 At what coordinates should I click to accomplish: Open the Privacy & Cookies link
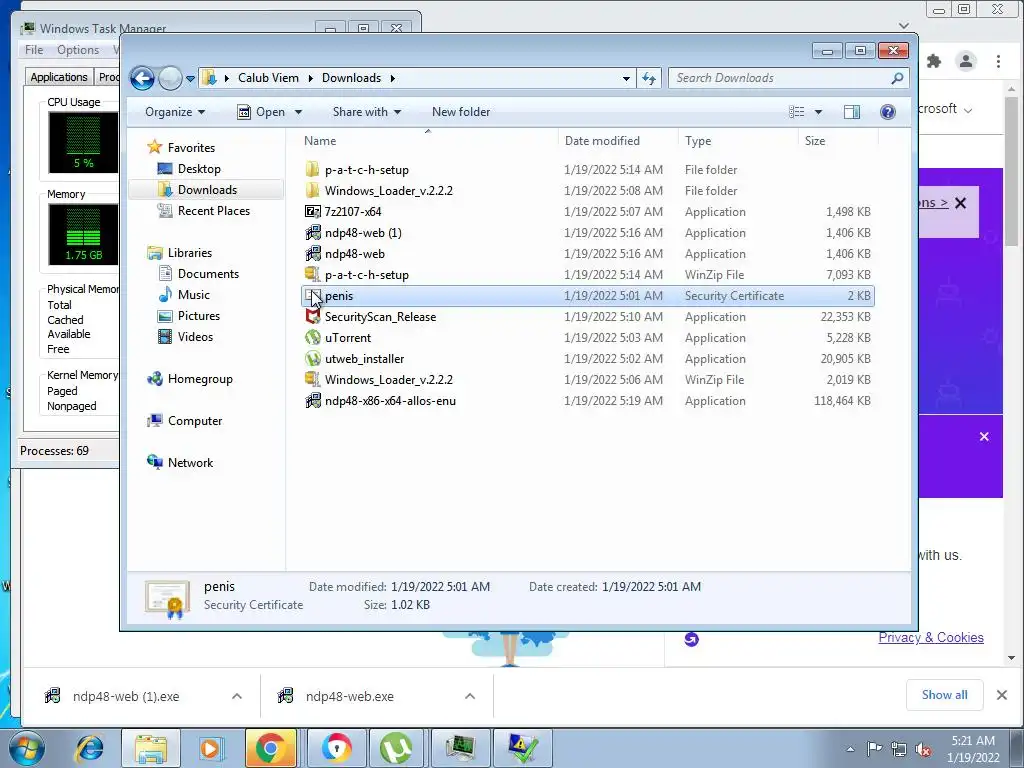point(931,637)
